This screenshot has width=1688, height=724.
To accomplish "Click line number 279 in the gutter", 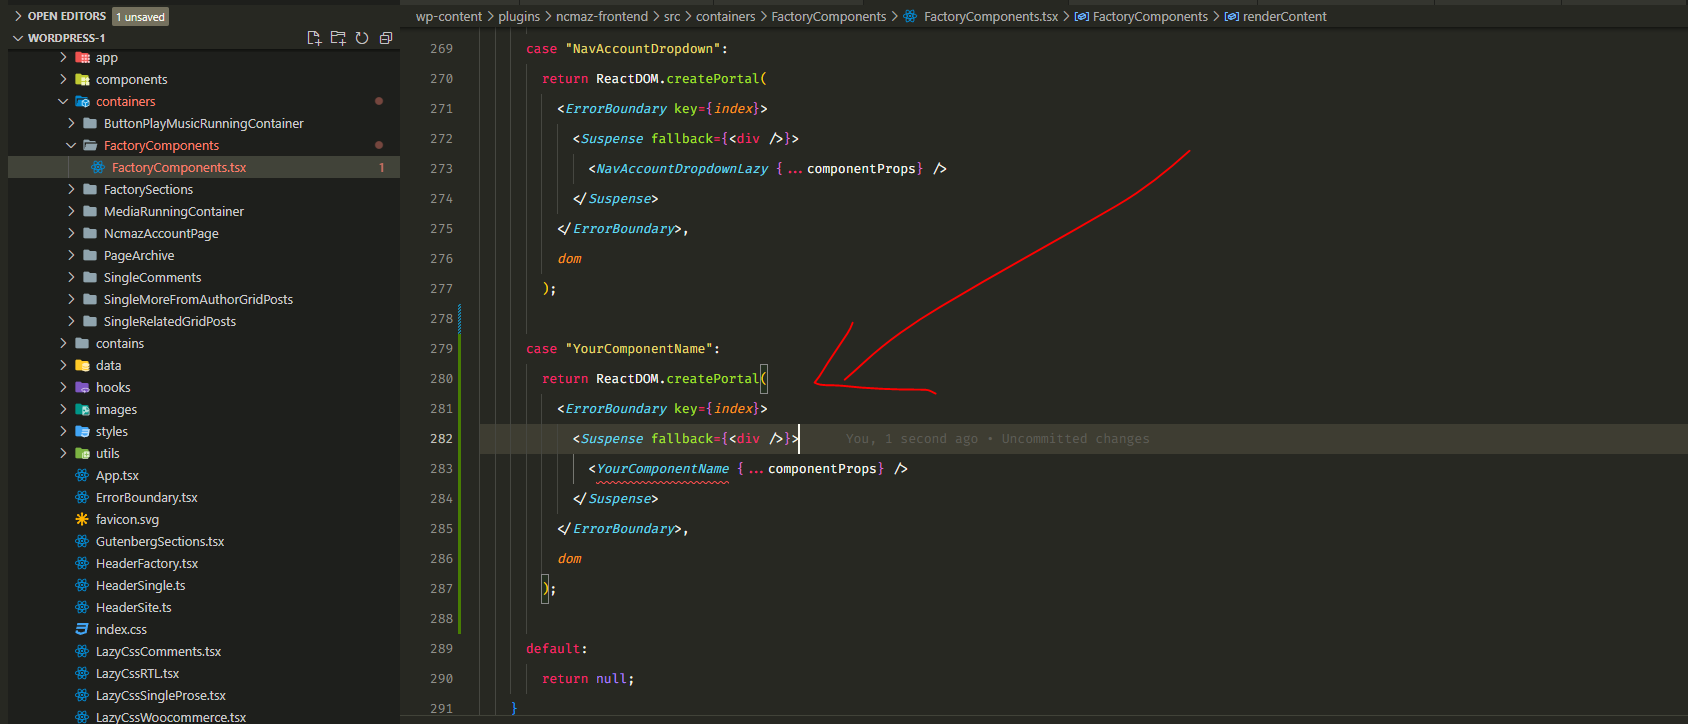I will click(441, 349).
